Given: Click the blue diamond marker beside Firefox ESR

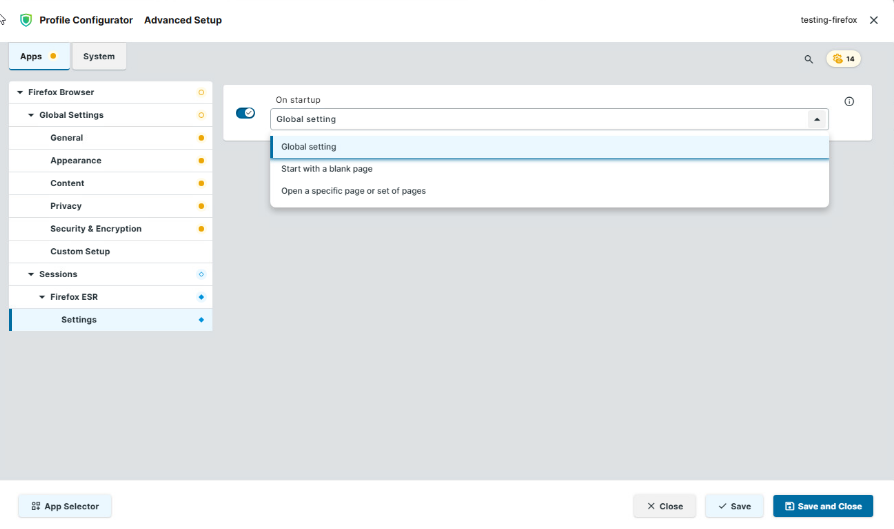Looking at the screenshot, I should point(201,297).
